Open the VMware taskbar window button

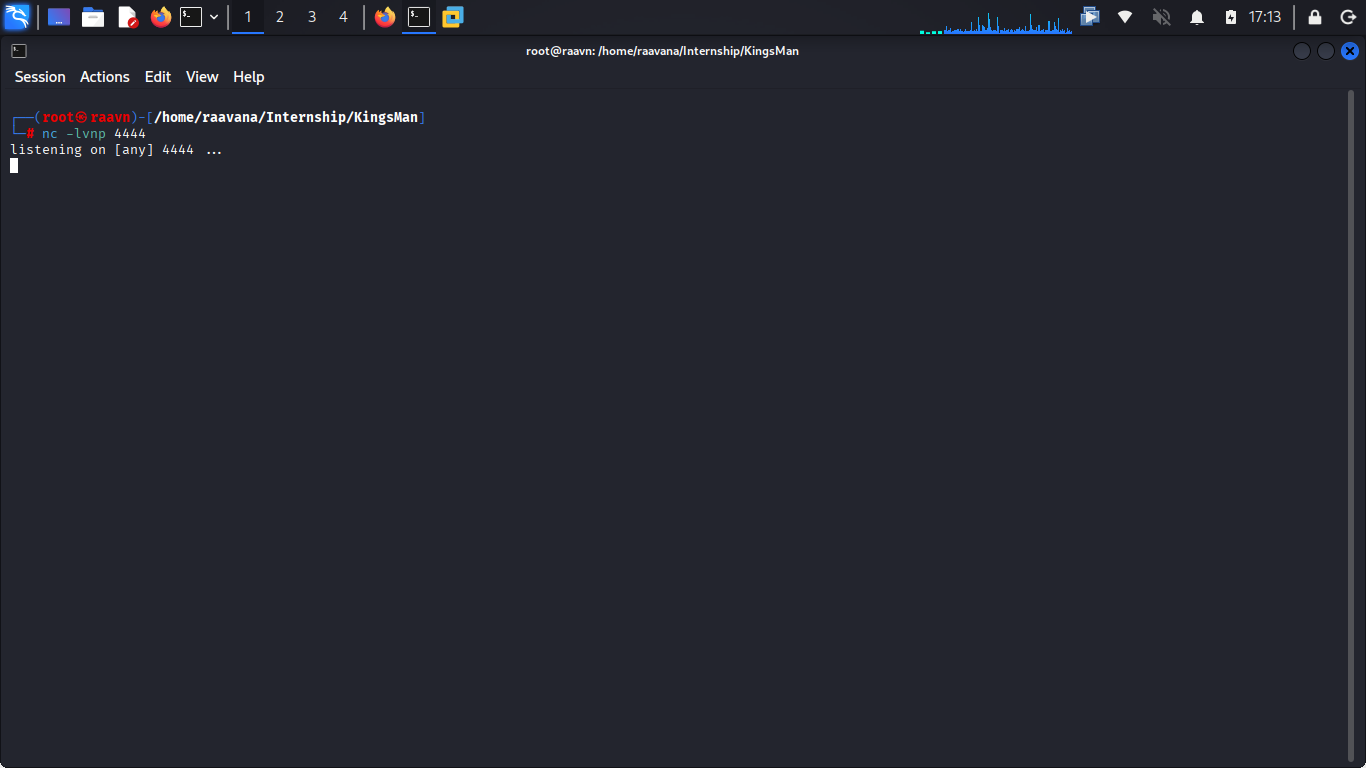(453, 17)
